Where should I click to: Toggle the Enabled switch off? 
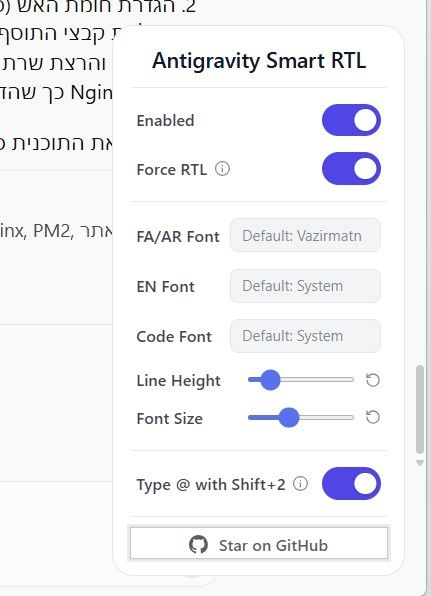click(351, 120)
